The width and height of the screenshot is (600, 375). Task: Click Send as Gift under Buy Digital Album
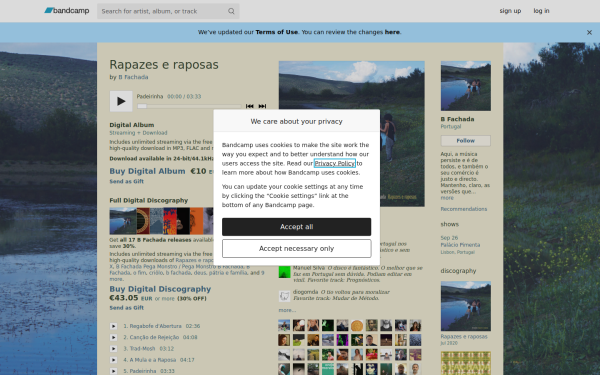pos(127,181)
